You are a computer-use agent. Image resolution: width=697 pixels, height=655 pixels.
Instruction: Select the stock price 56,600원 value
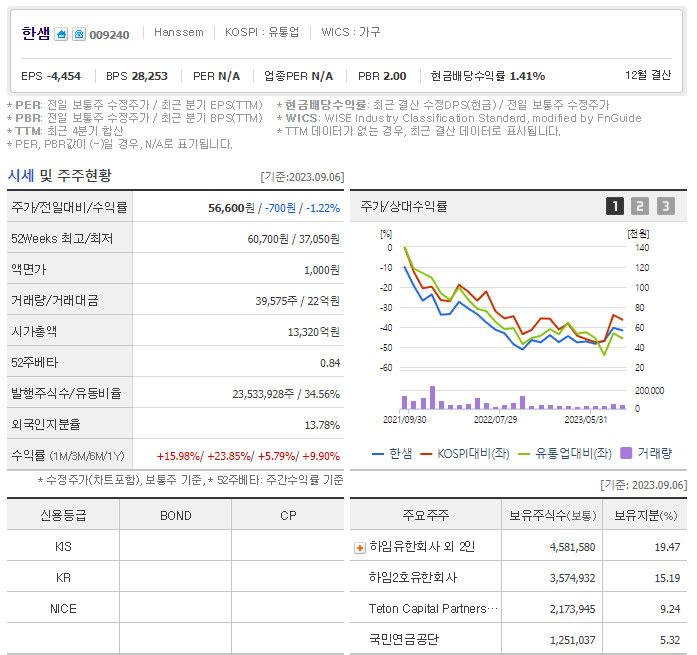click(x=231, y=208)
